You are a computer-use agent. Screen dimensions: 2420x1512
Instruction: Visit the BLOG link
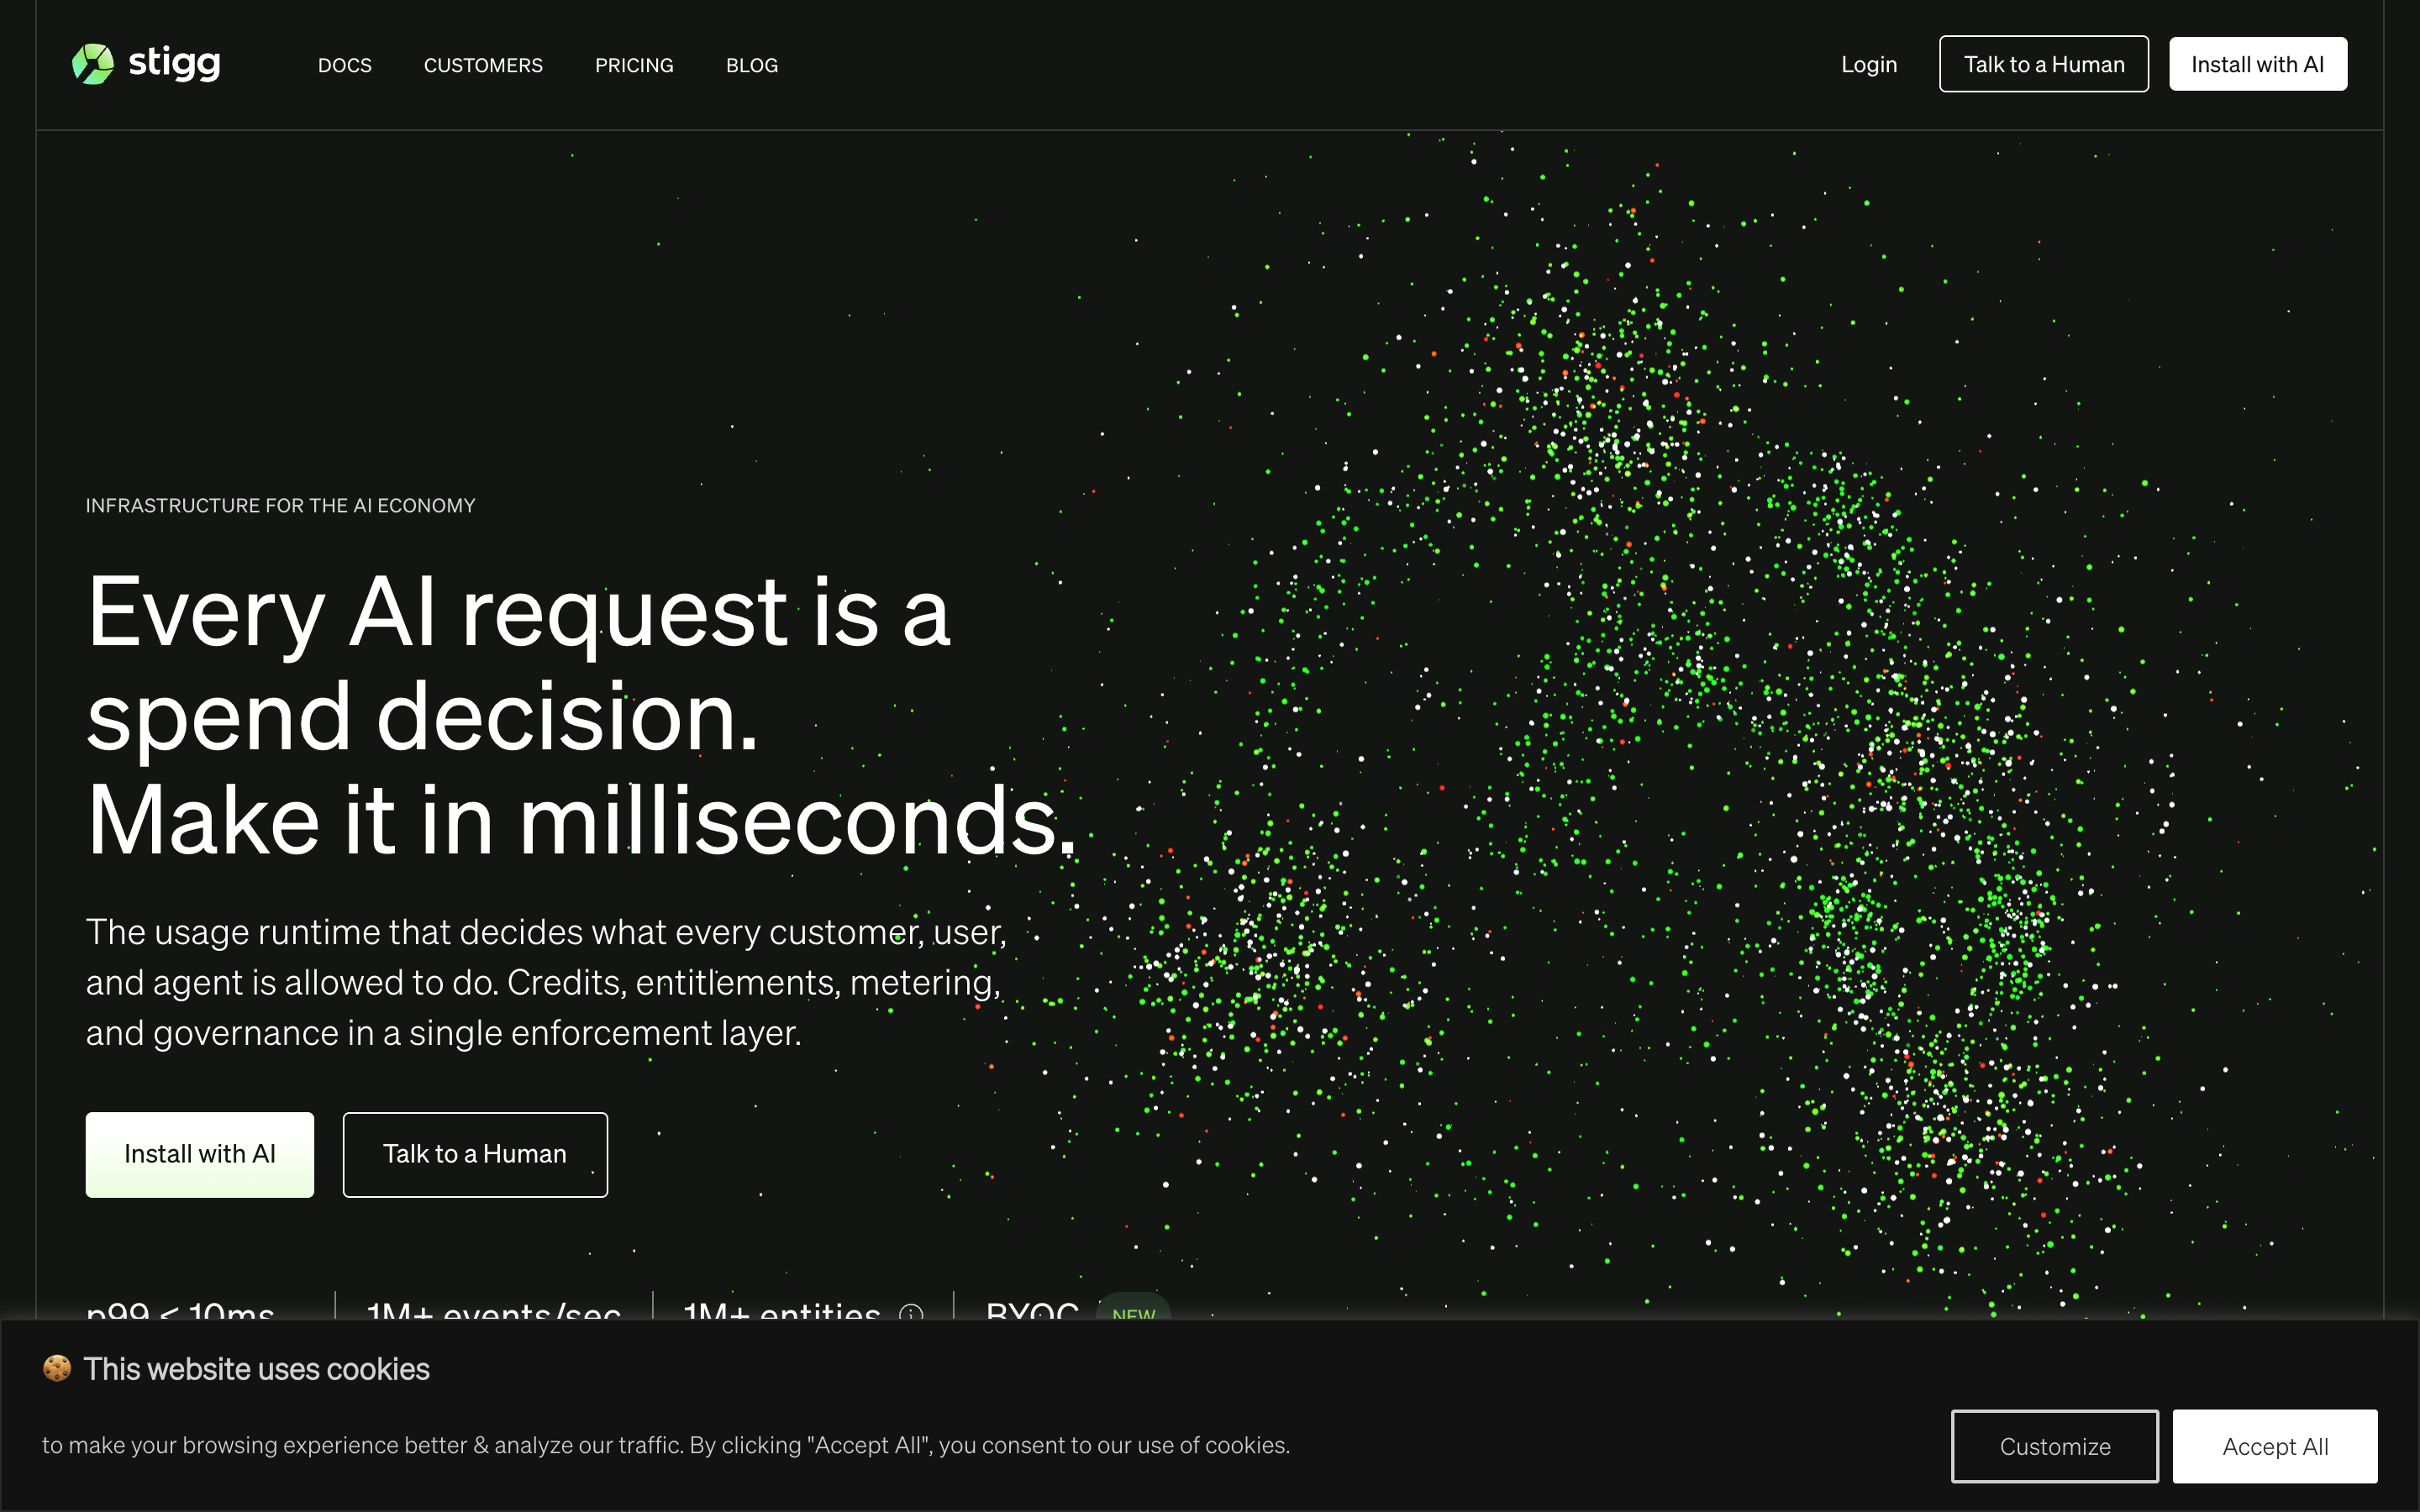tap(752, 65)
